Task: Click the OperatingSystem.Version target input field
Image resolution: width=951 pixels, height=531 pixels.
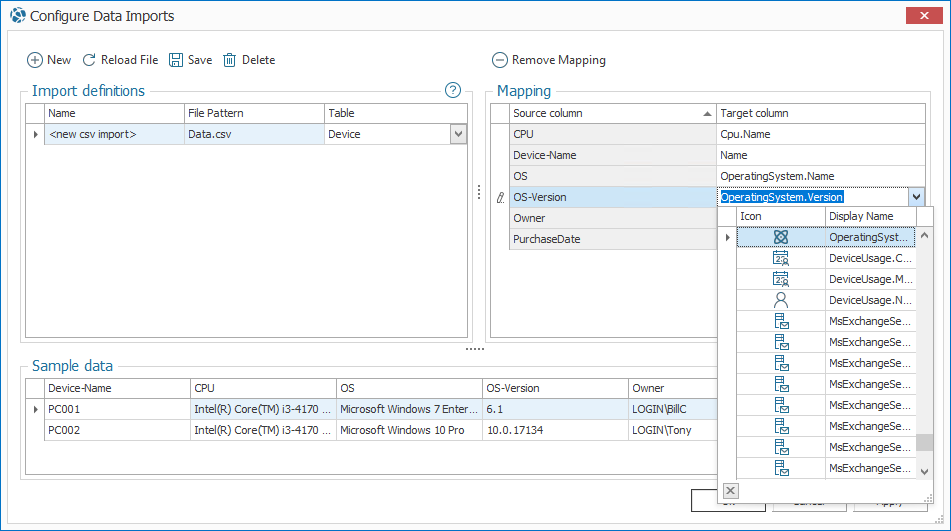Action: [813, 197]
